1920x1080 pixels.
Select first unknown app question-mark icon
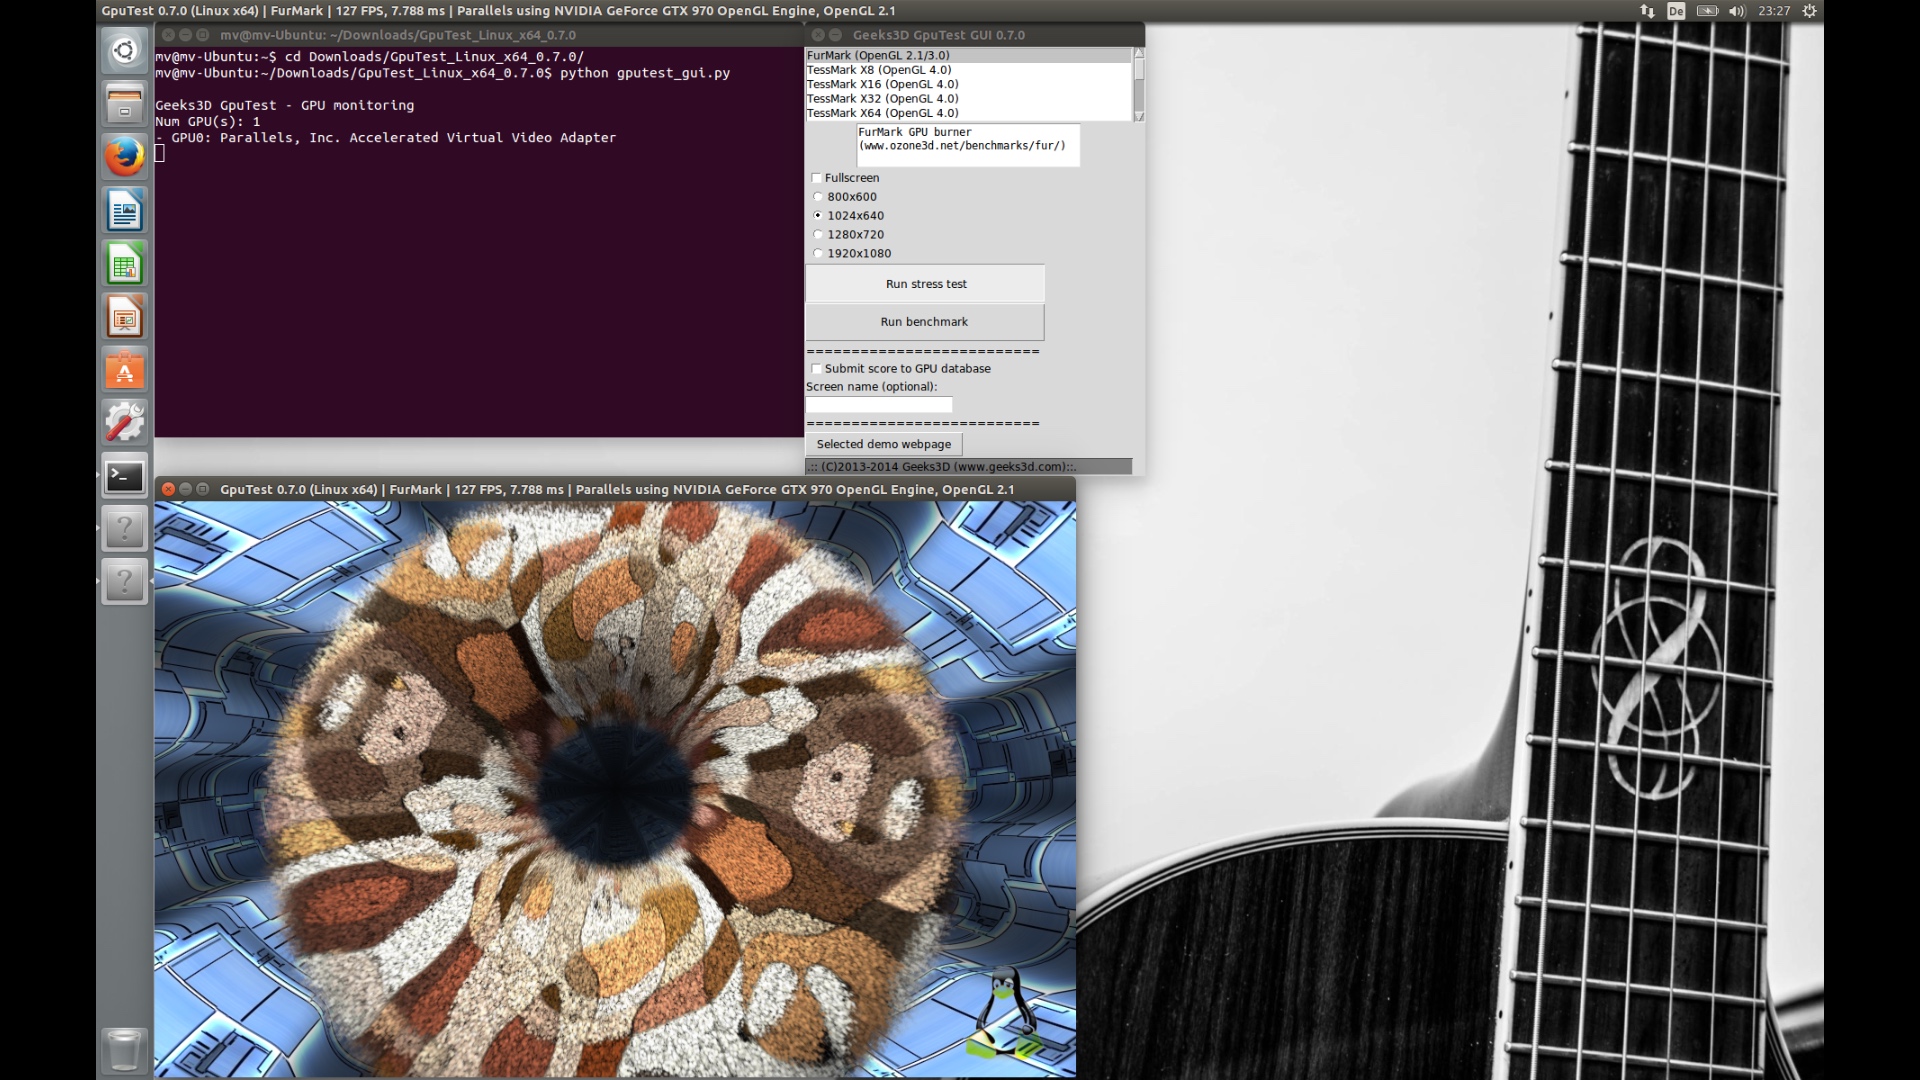[x=124, y=529]
